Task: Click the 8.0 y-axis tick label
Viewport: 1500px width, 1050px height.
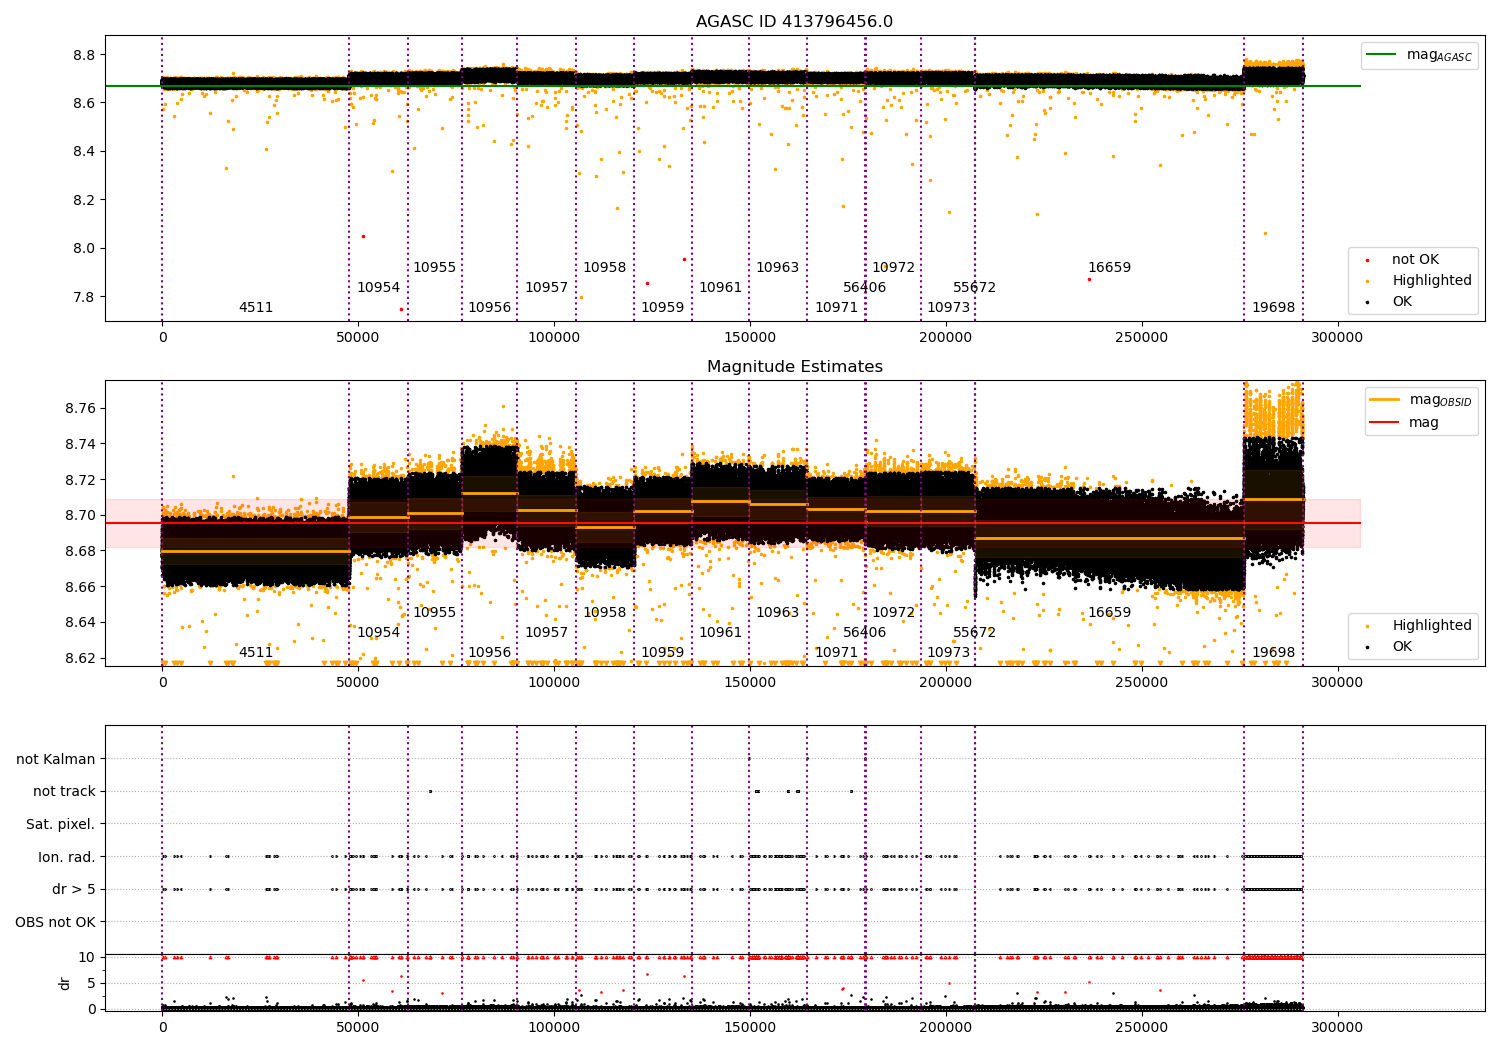Action: pos(84,249)
